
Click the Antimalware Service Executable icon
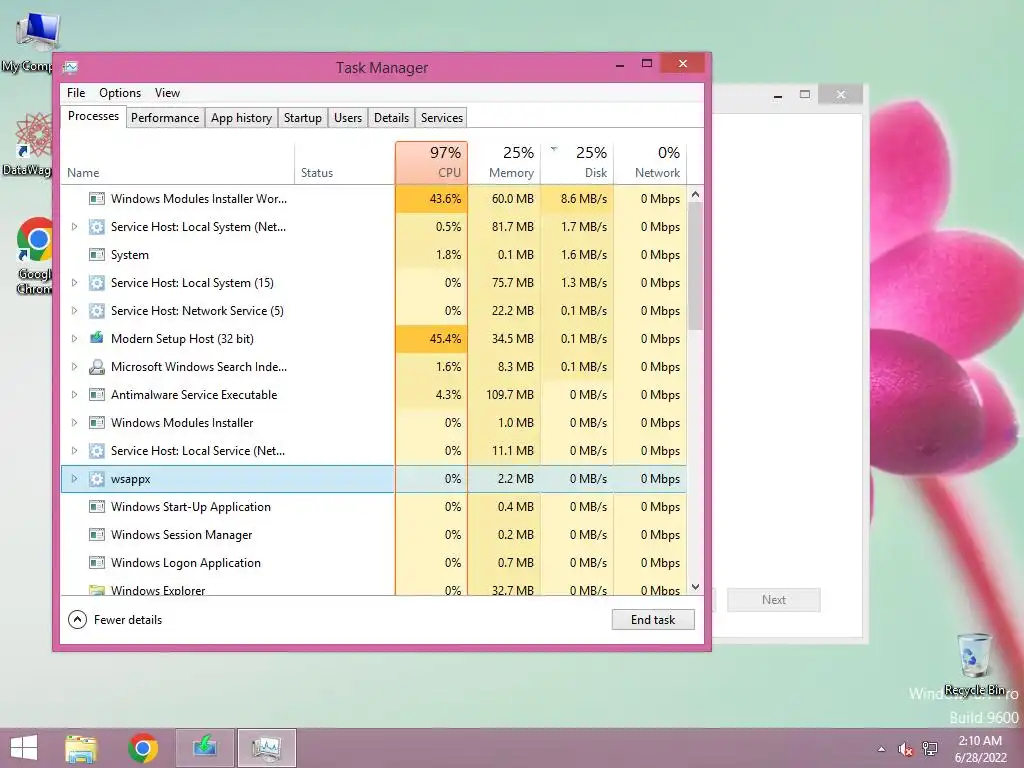click(x=97, y=394)
